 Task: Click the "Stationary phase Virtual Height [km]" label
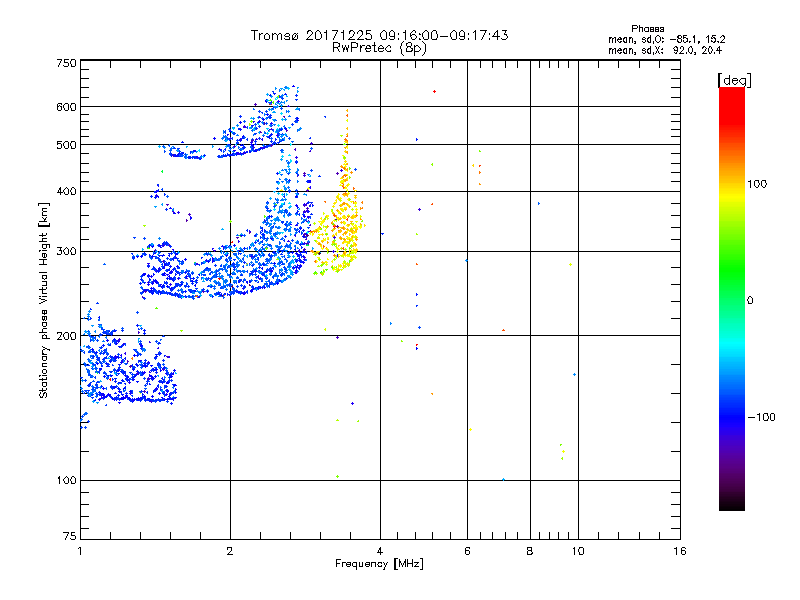point(44,300)
